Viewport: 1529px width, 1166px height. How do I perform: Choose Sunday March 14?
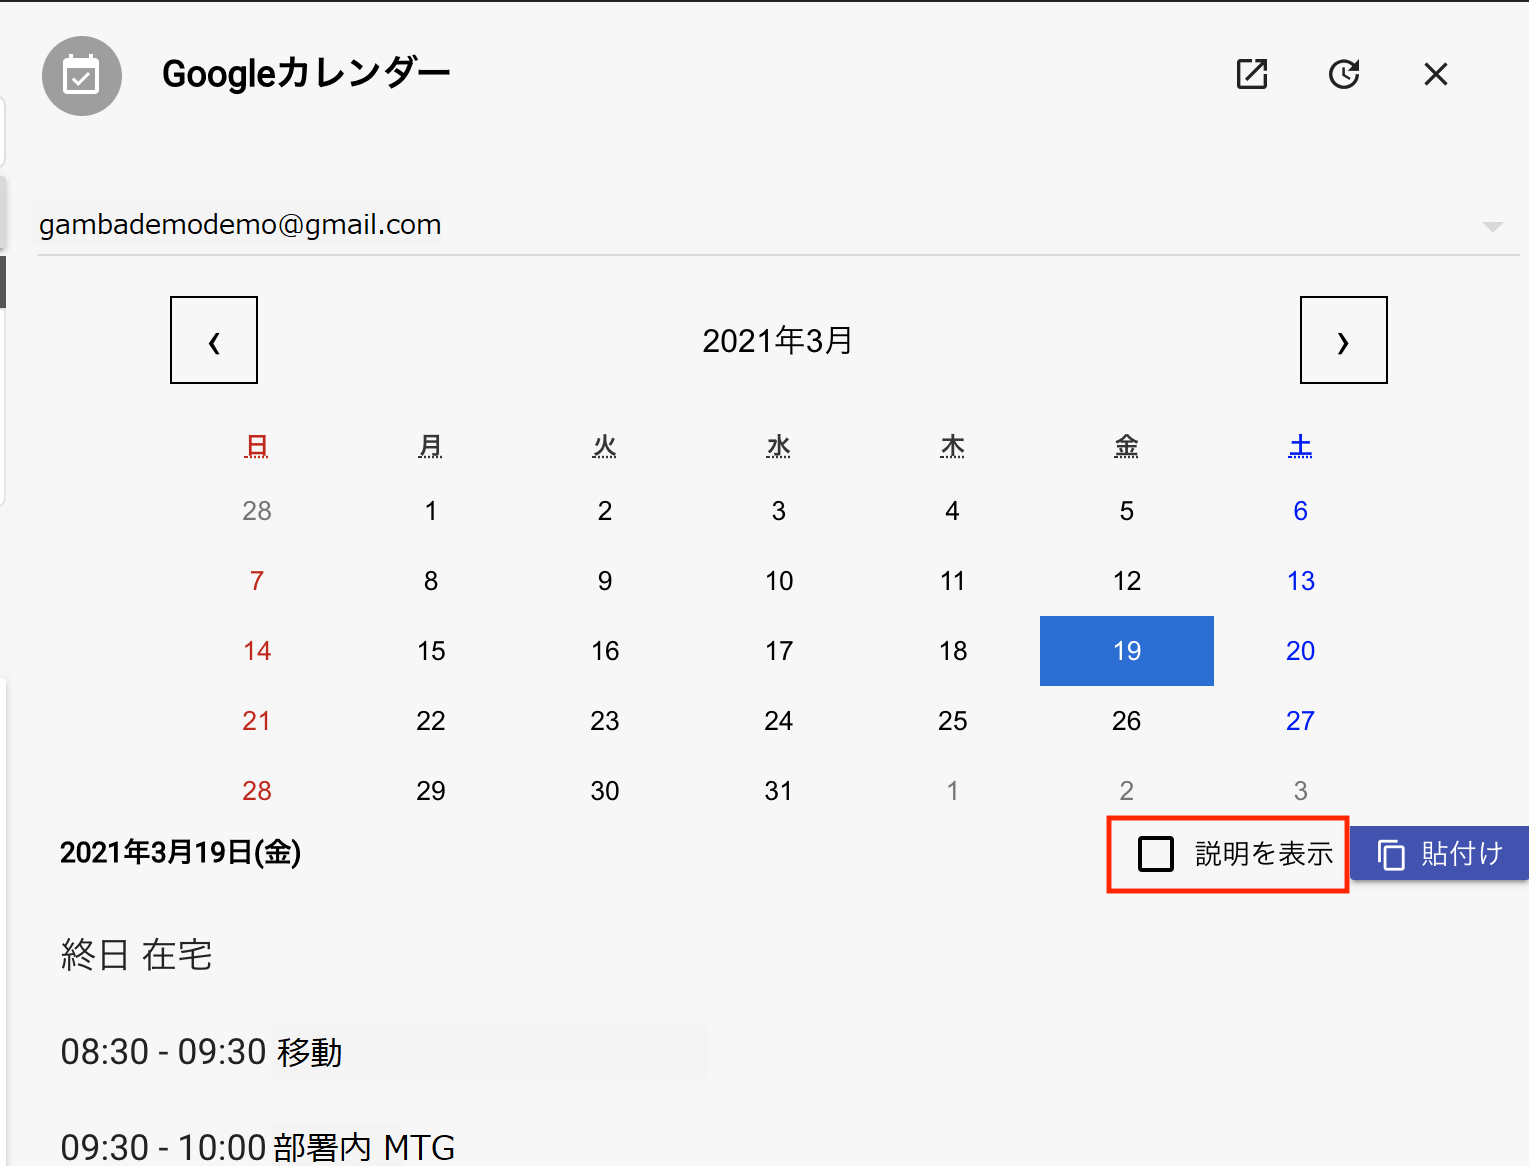(257, 651)
